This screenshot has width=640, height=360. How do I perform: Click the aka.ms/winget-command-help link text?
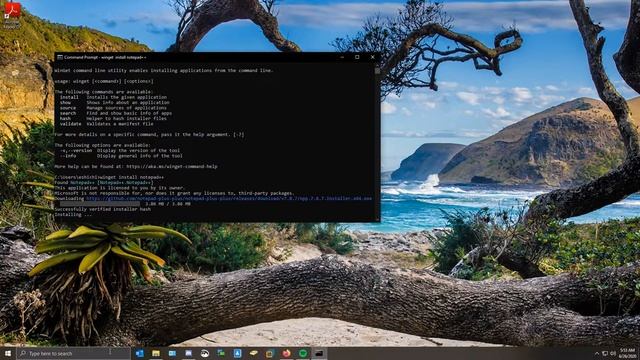(x=172, y=167)
